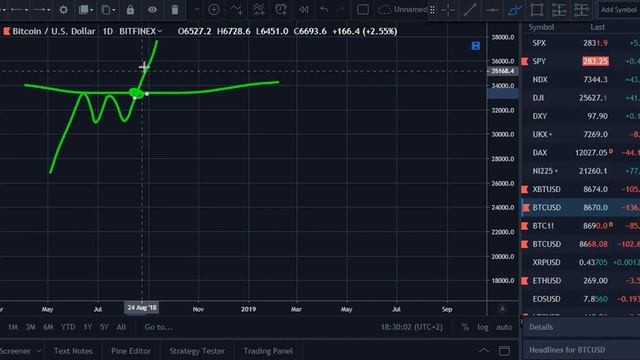640x360 pixels.
Task: Click the A button under price scale
Action: tap(502, 309)
